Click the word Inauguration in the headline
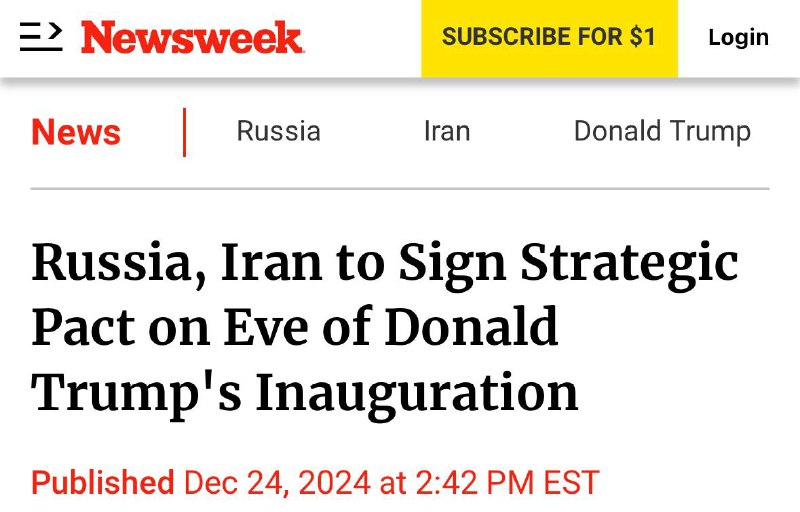This screenshot has width=800, height=512. coord(417,391)
